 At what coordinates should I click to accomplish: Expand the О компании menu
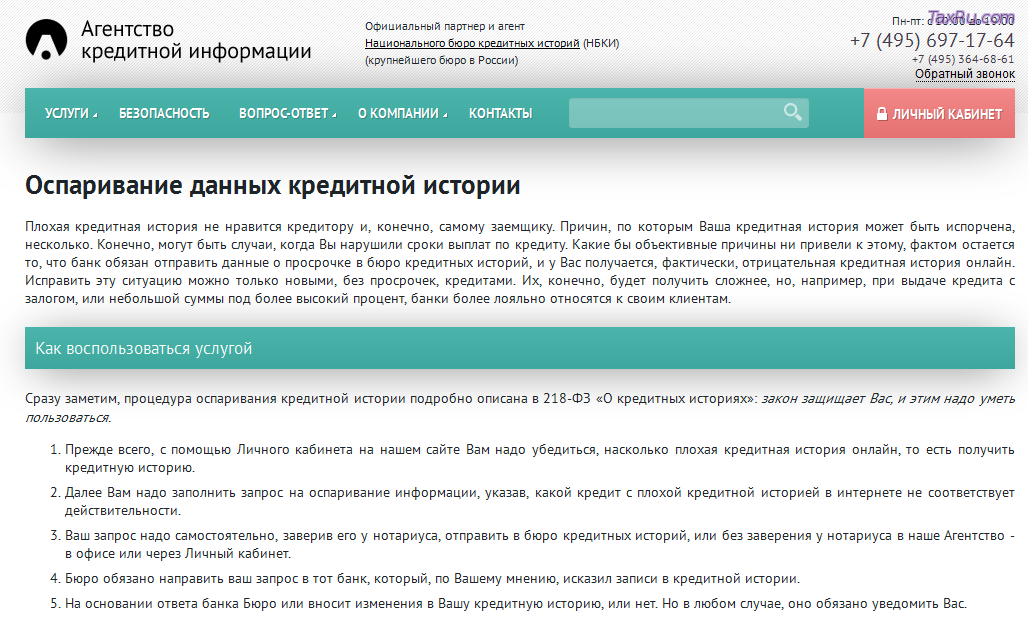point(402,114)
